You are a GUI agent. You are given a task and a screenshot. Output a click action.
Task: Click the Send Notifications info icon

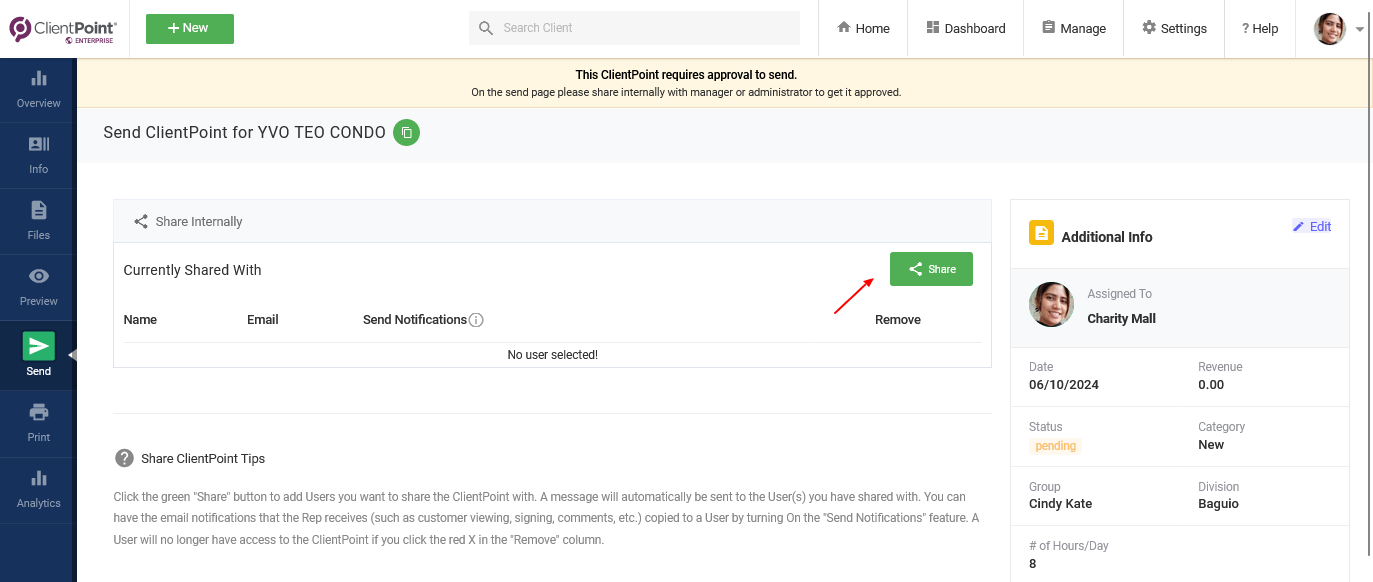[x=476, y=320]
